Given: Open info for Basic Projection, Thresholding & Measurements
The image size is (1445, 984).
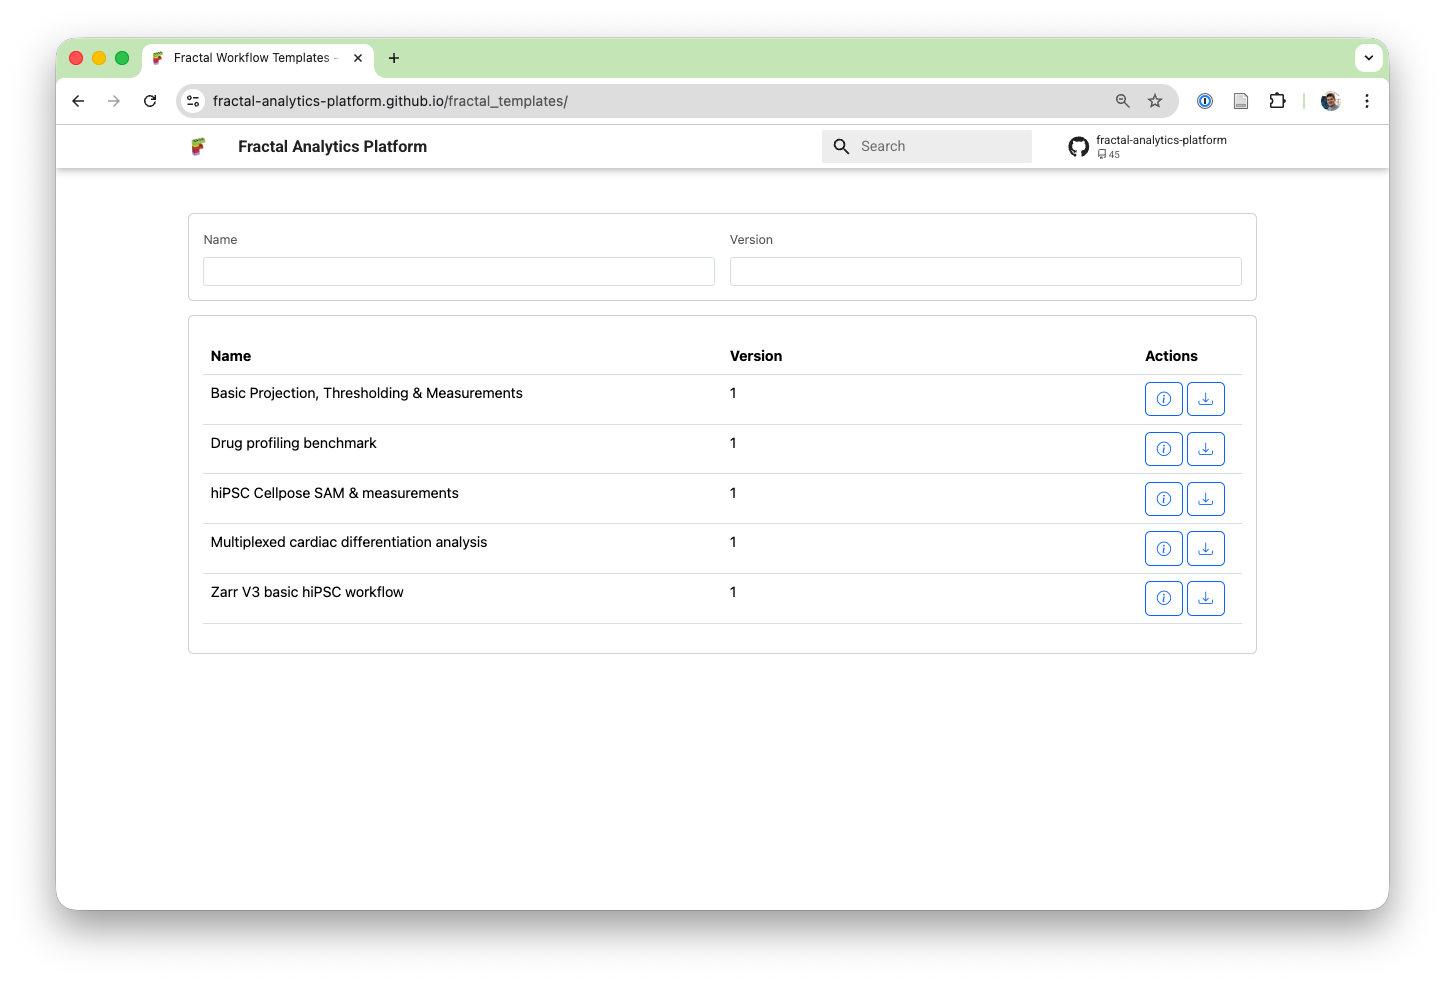Looking at the screenshot, I should tap(1163, 398).
